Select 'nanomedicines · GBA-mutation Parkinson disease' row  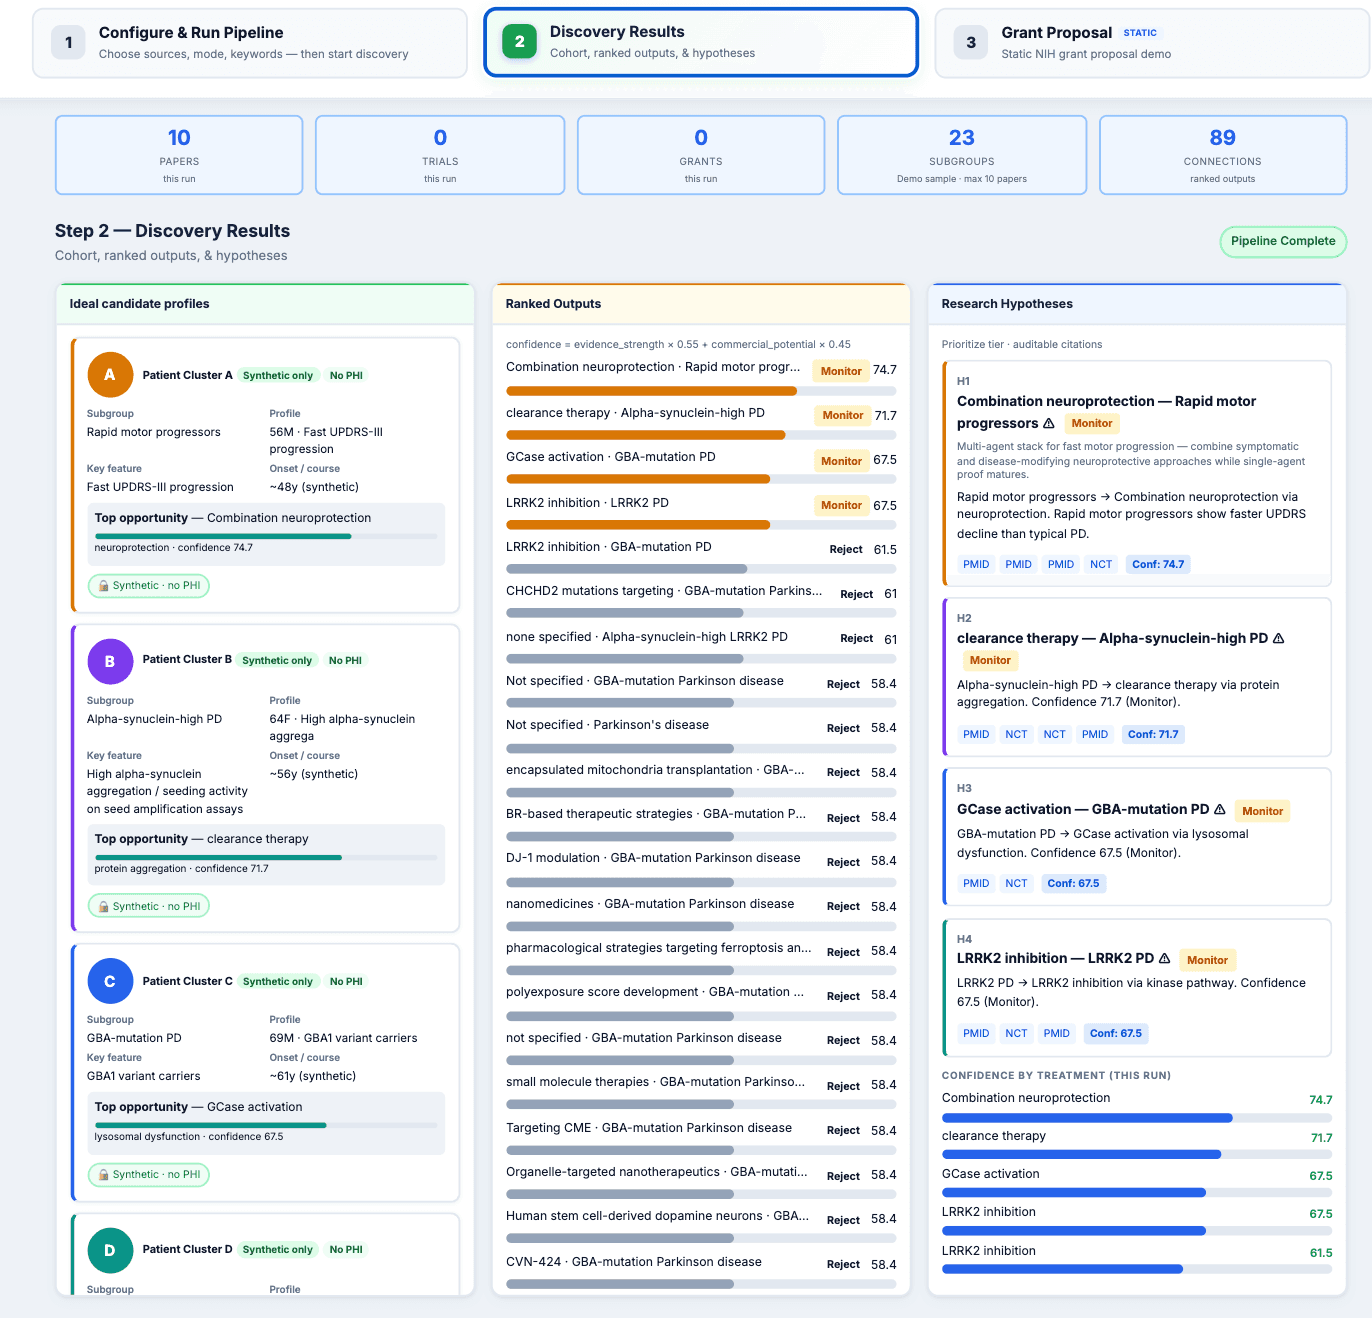(701, 914)
